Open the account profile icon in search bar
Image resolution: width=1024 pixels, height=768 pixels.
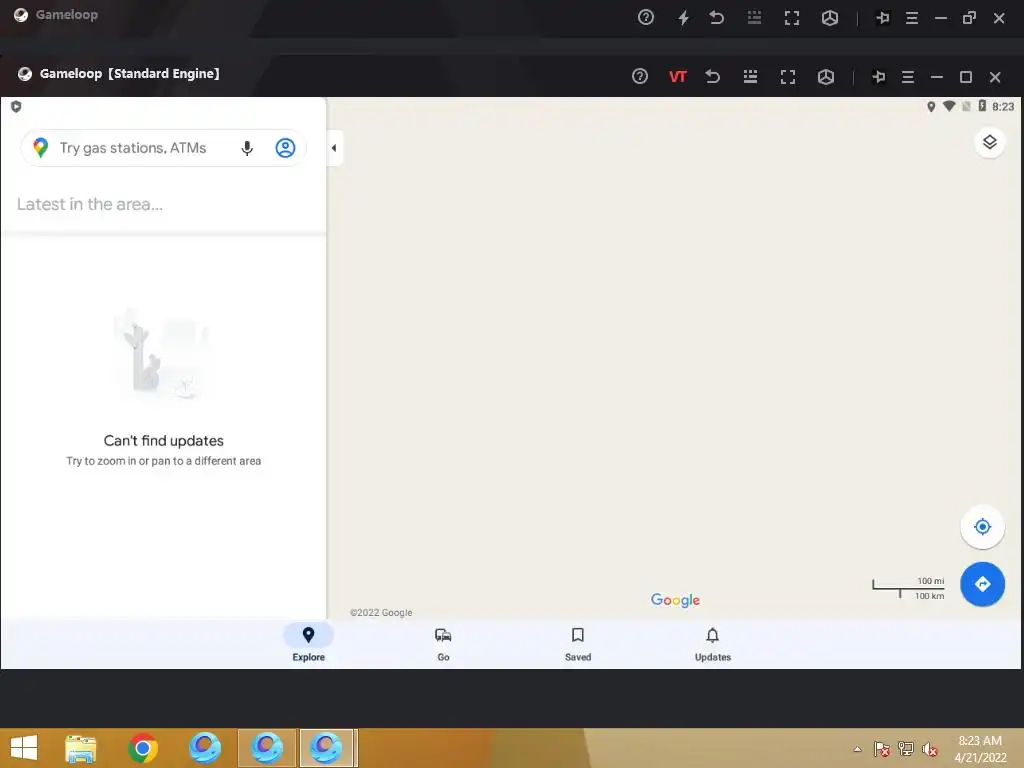[x=285, y=148]
